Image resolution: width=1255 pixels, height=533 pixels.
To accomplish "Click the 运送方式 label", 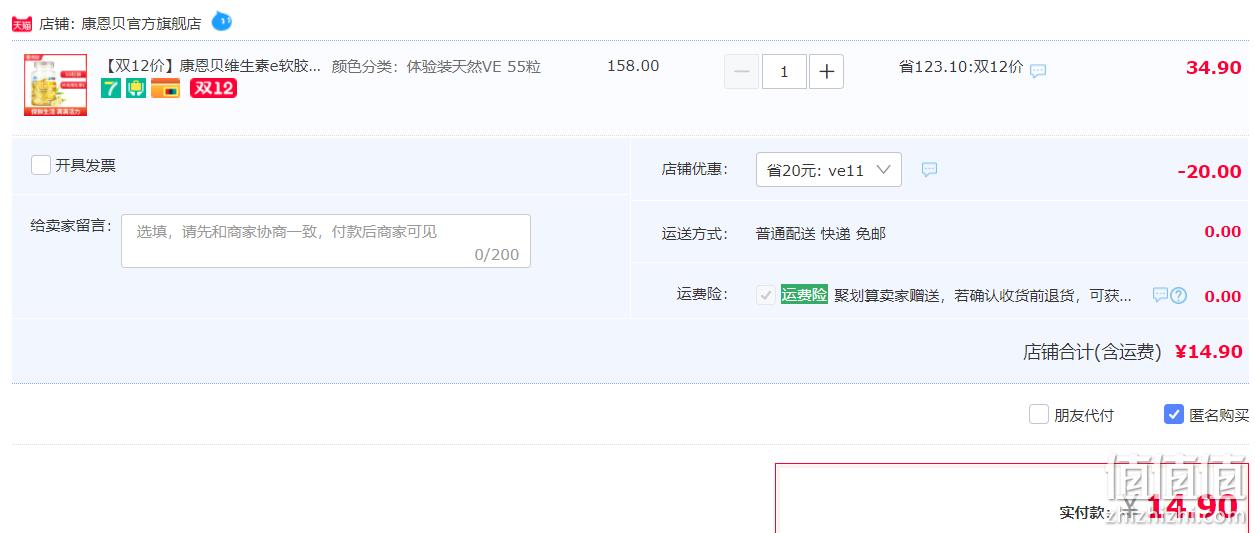I will pos(695,233).
